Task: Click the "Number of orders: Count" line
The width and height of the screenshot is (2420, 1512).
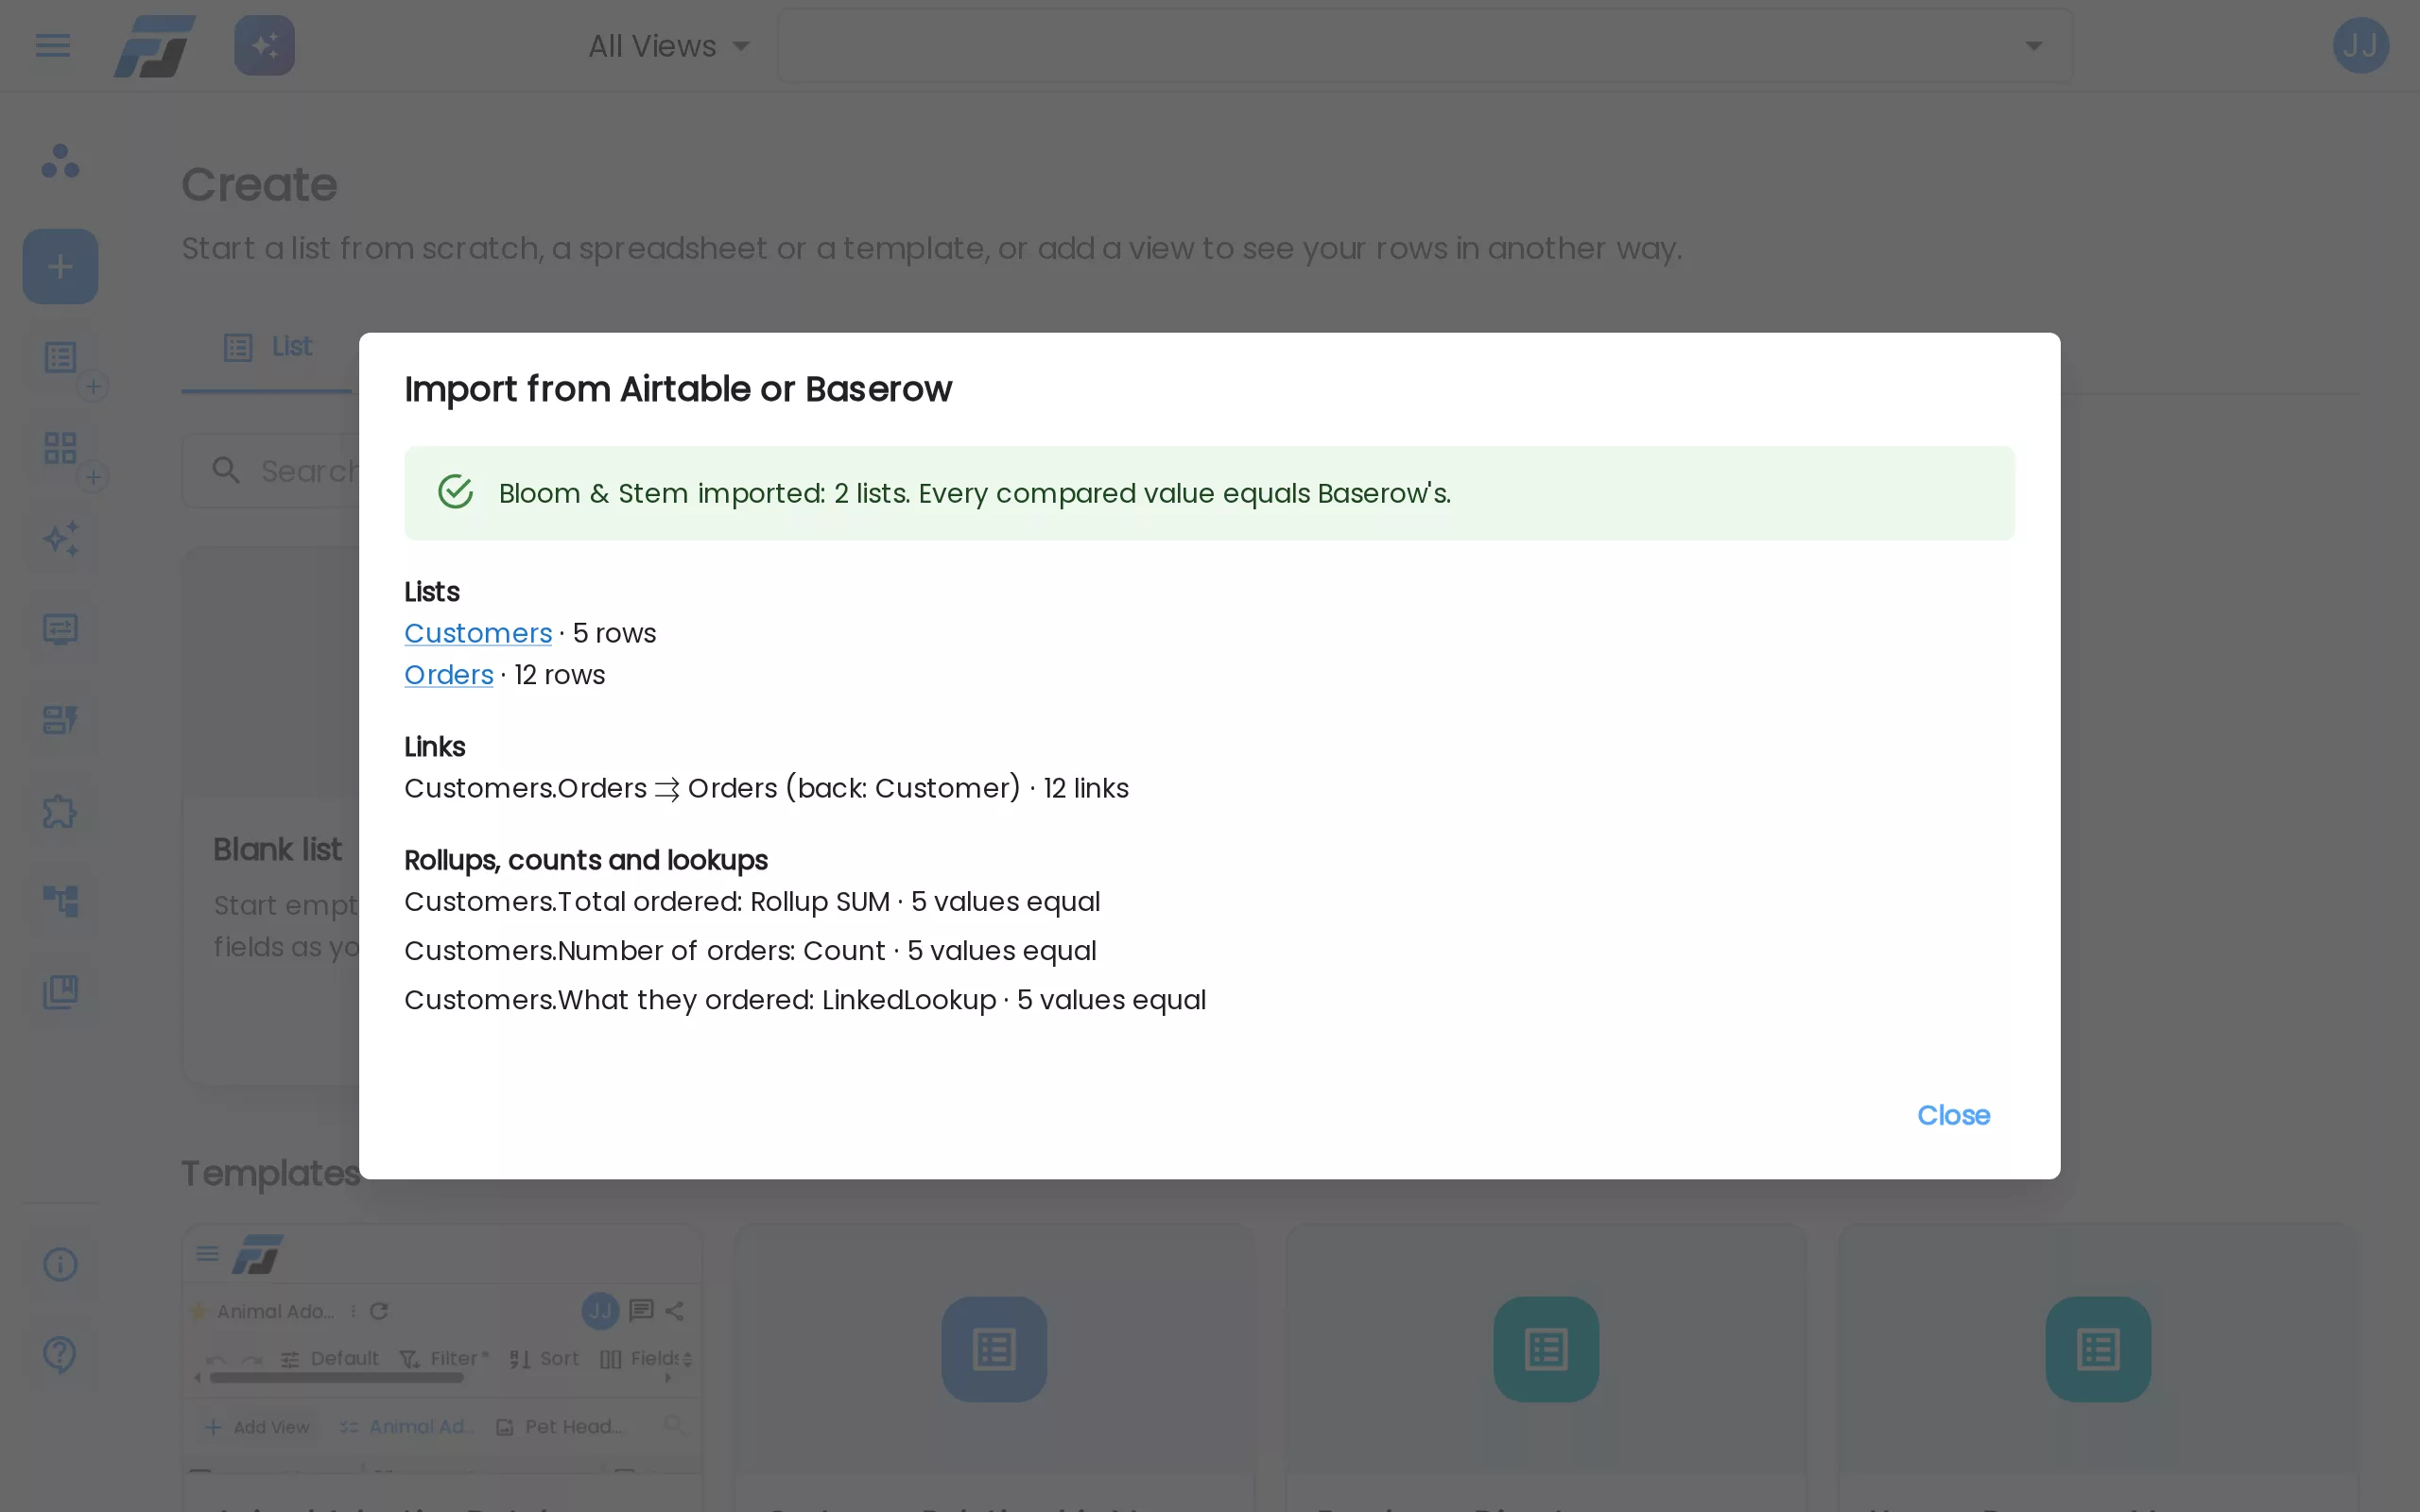Action: [x=750, y=950]
